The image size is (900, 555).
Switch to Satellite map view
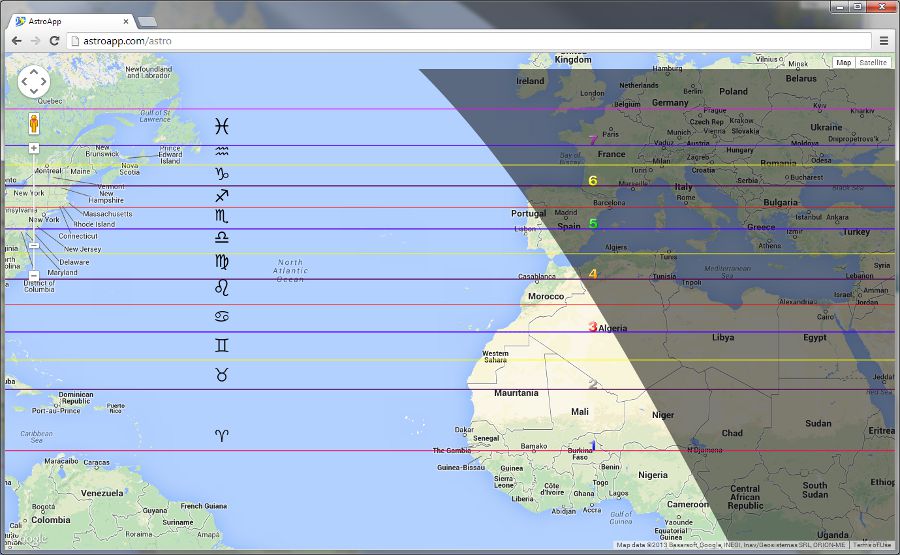[872, 62]
